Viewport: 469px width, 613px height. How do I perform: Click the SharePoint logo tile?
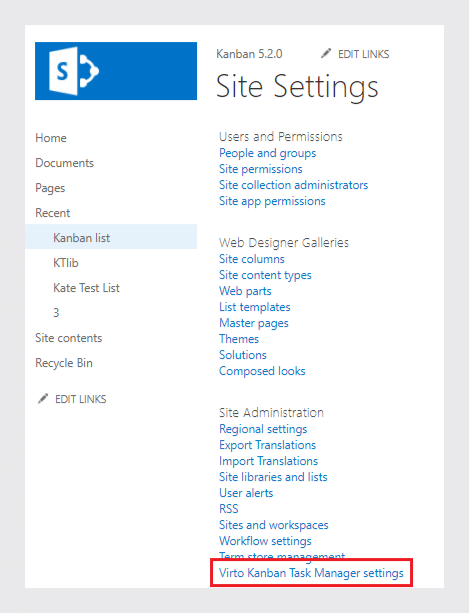pos(116,71)
